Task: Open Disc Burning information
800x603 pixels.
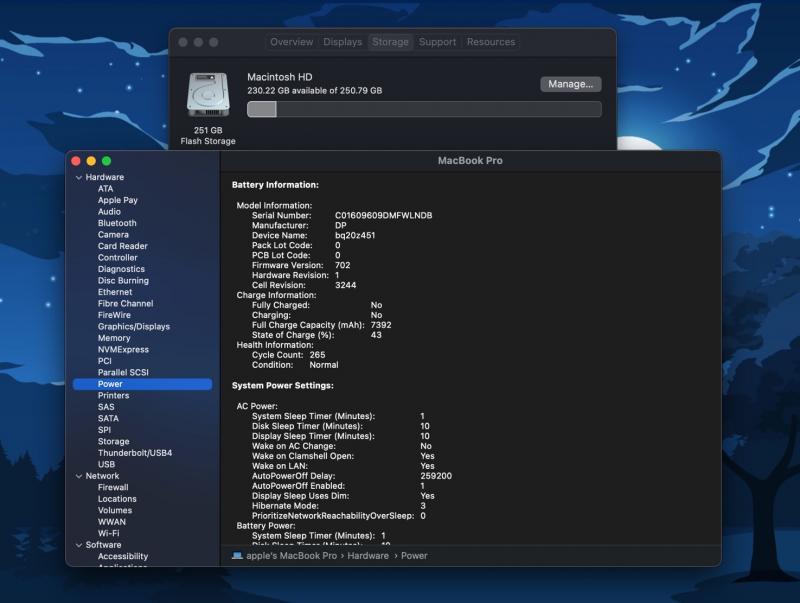Action: pos(123,281)
